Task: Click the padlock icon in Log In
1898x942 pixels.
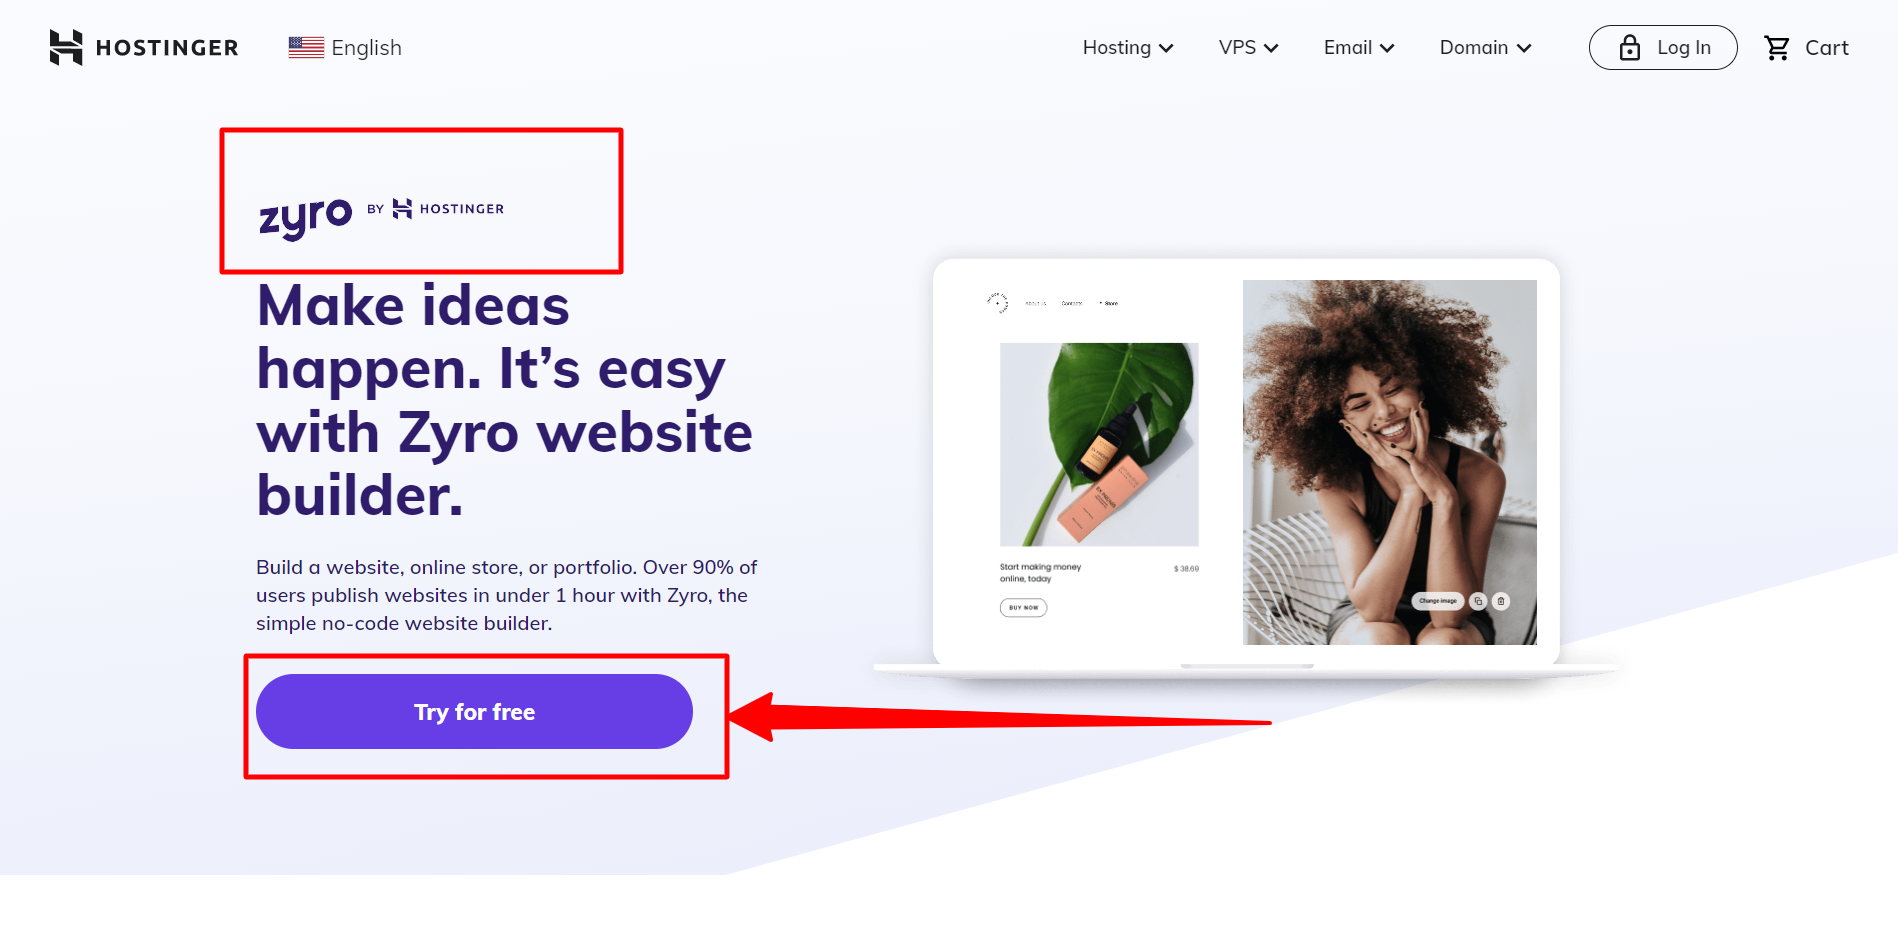Action: coord(1630,47)
